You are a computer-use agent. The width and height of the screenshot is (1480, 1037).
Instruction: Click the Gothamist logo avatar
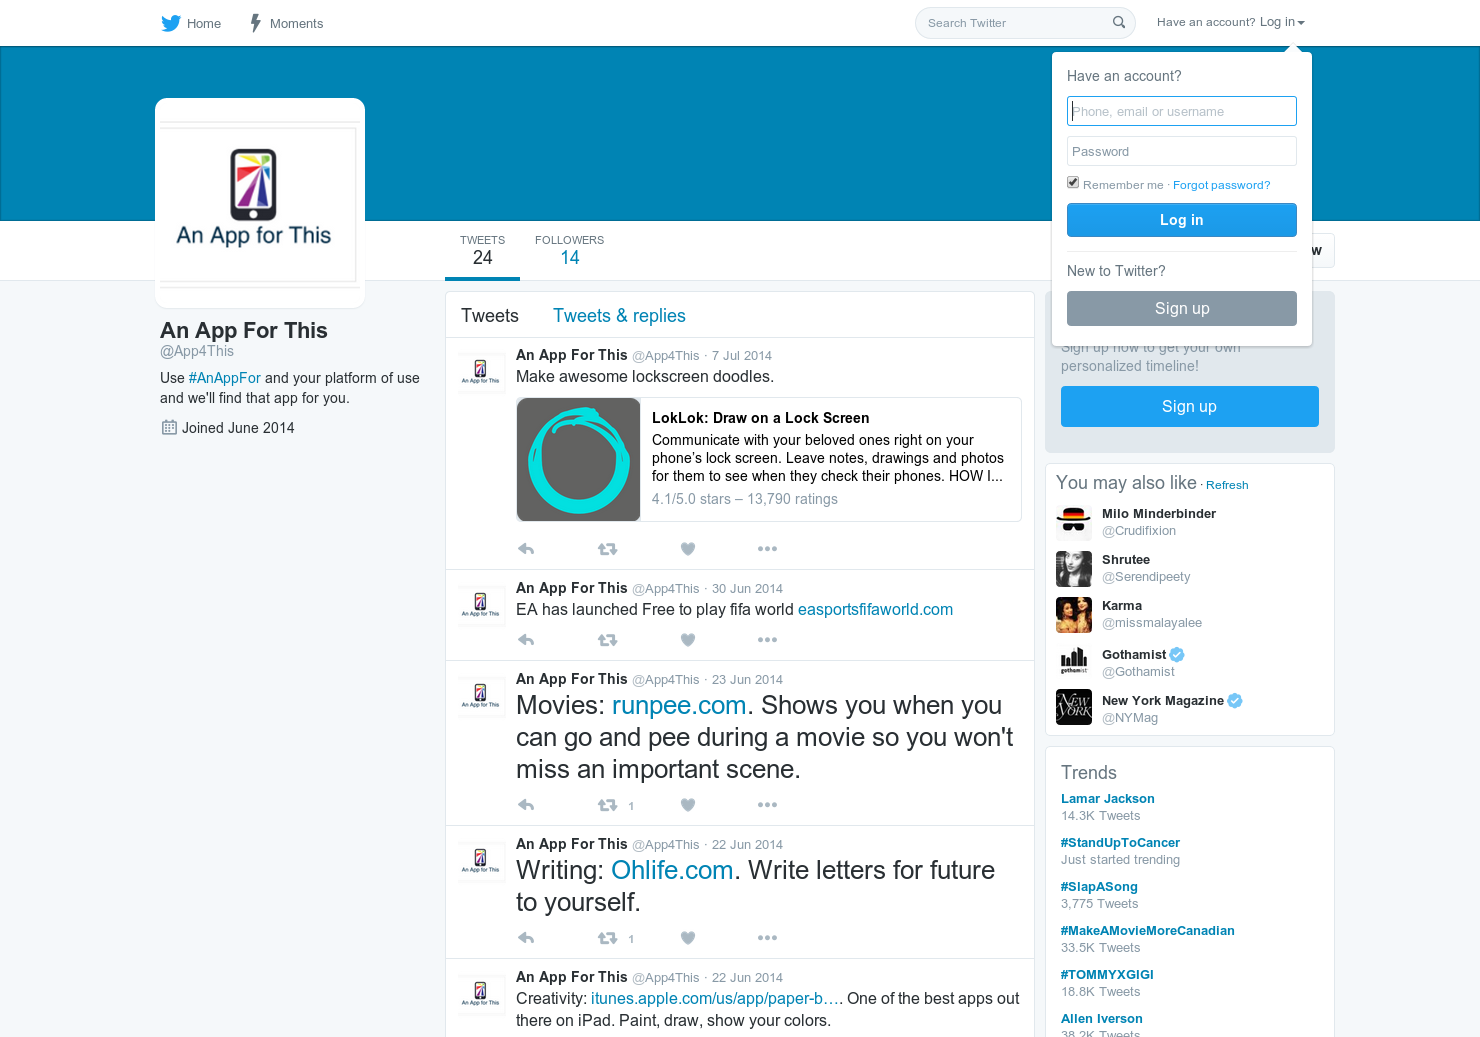[1074, 661]
